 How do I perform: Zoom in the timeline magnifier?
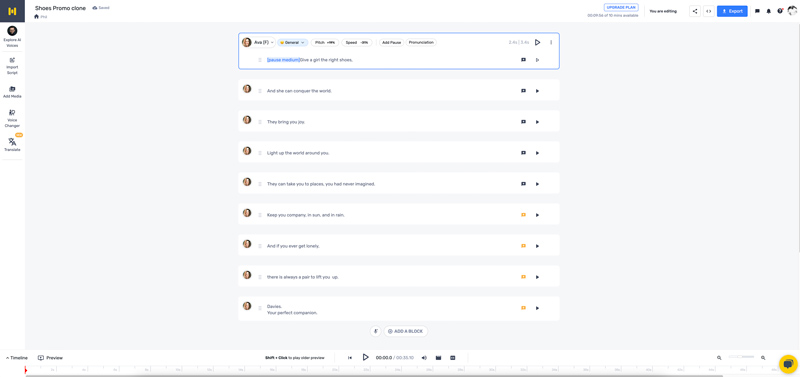pos(763,358)
